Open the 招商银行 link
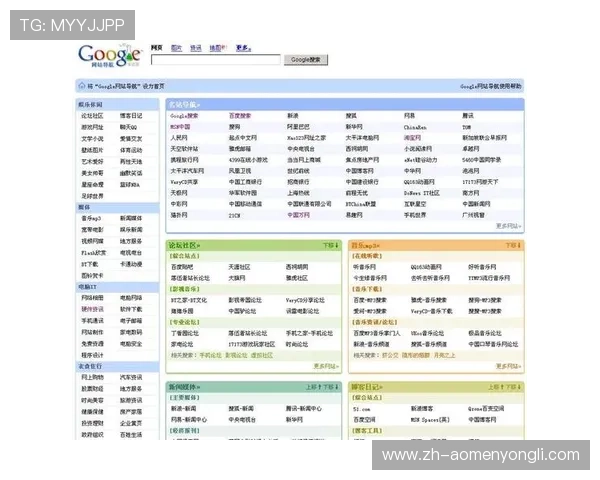Image resolution: width=600 pixels, height=480 pixels. 298,182
